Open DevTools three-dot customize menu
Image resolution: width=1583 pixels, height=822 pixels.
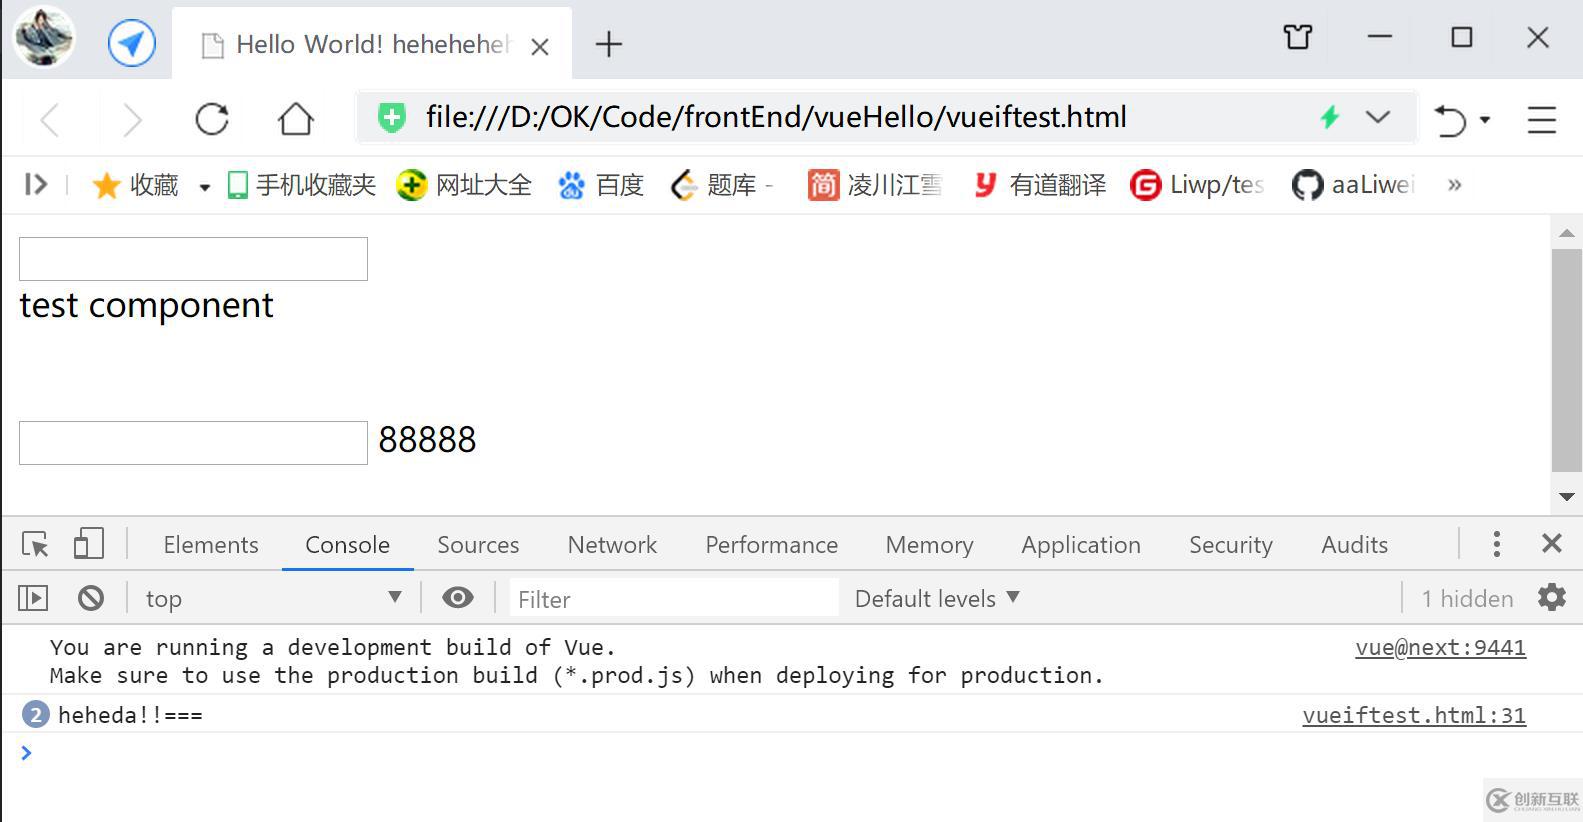(1496, 544)
